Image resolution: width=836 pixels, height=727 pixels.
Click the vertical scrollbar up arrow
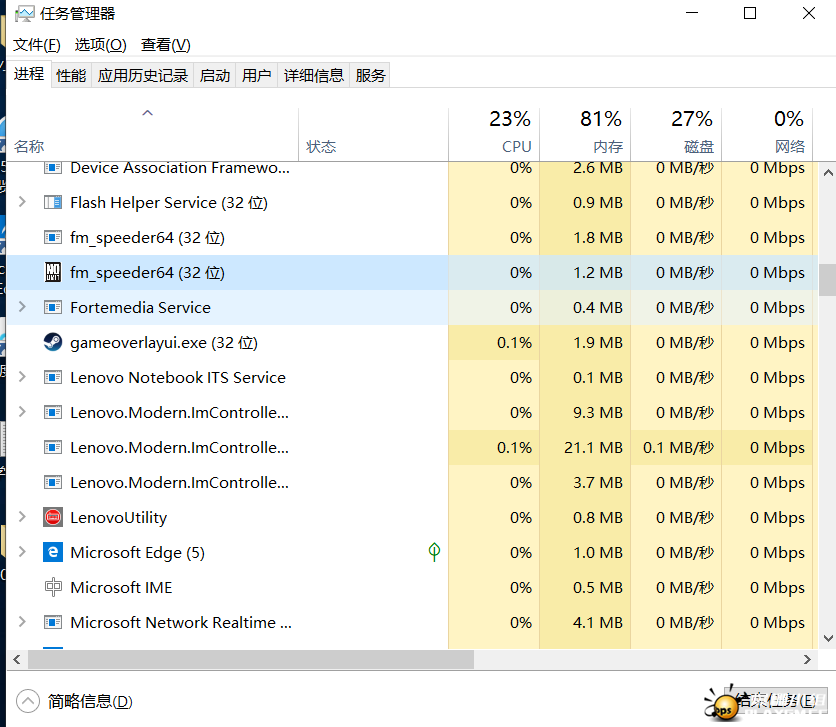pyautogui.click(x=828, y=173)
